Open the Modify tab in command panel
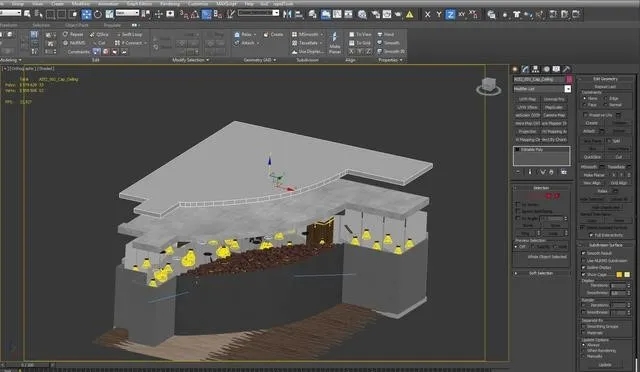 525,69
